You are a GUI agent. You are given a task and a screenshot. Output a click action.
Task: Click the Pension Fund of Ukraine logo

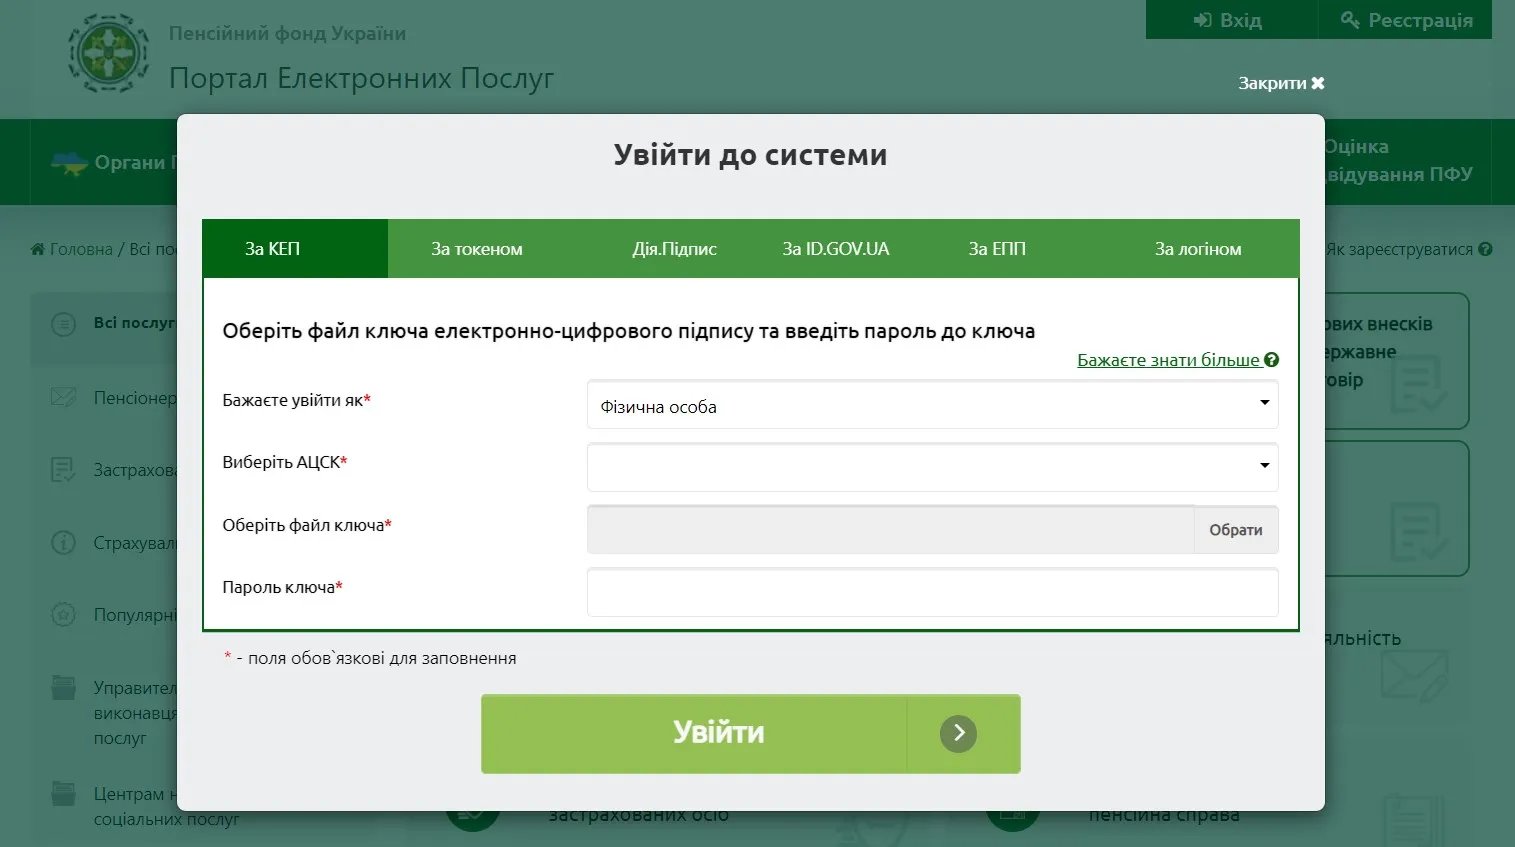[x=108, y=54]
